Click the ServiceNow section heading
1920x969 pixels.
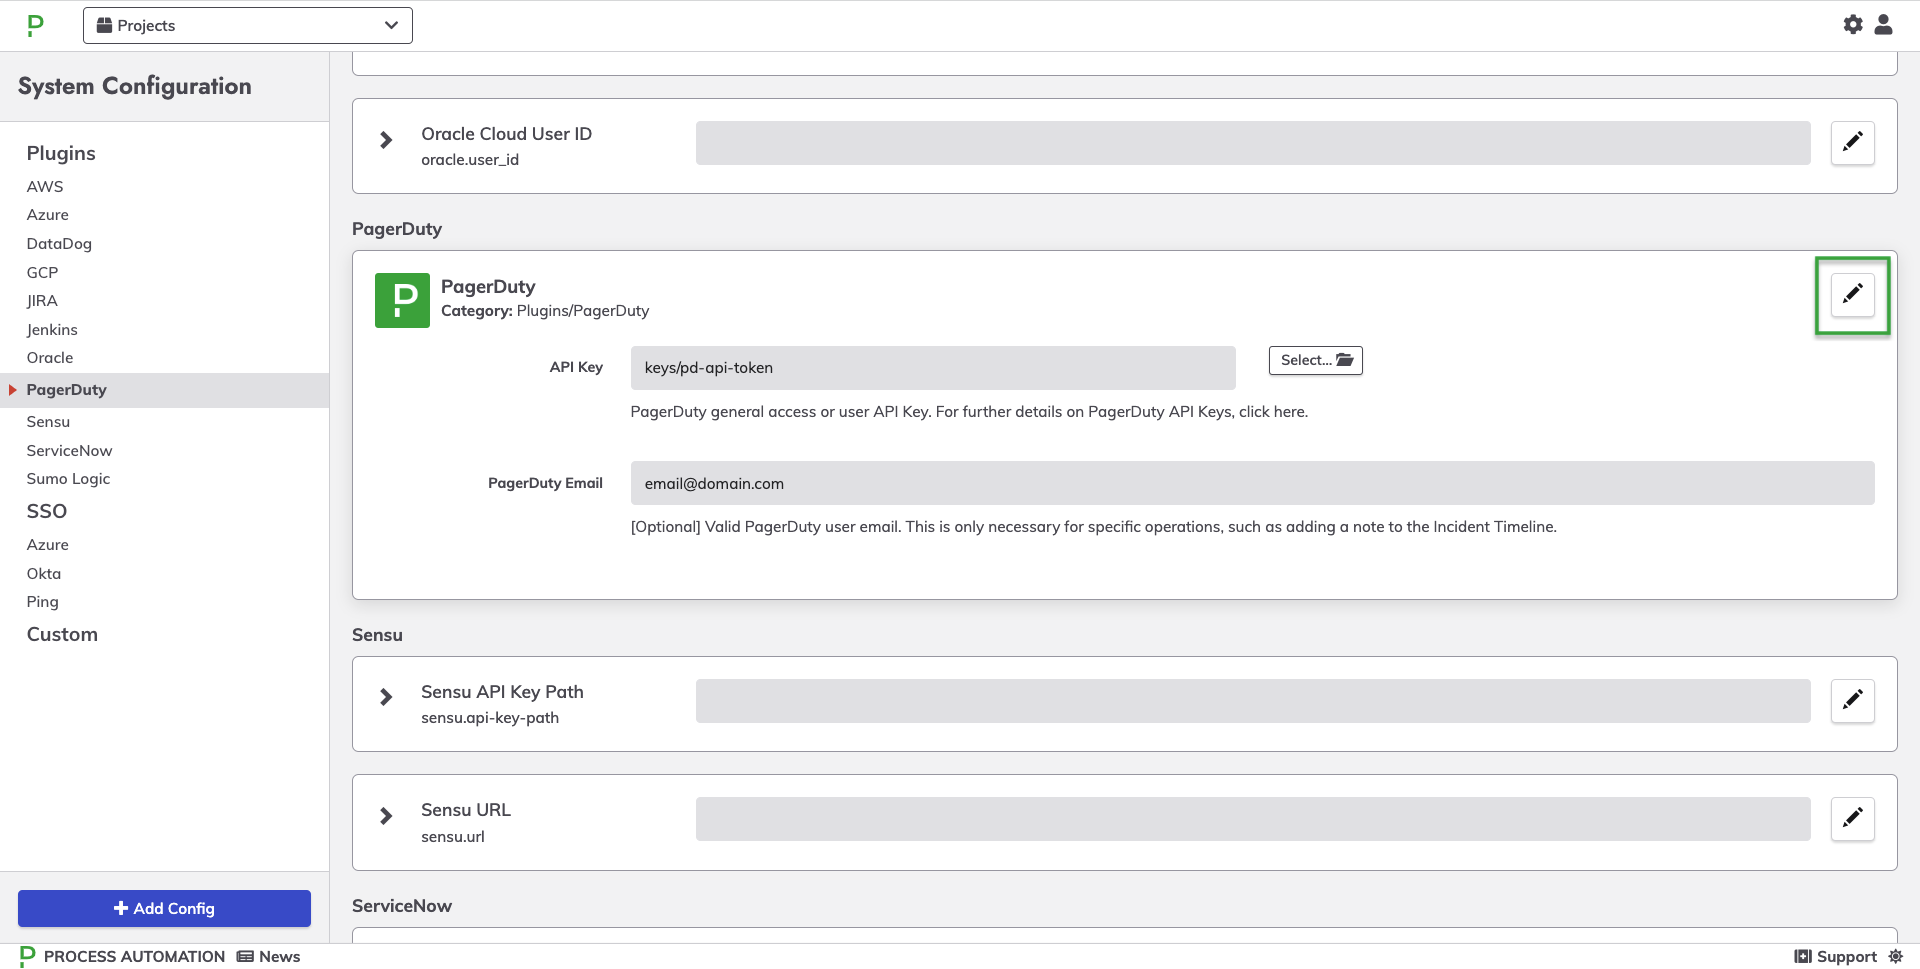click(x=402, y=906)
